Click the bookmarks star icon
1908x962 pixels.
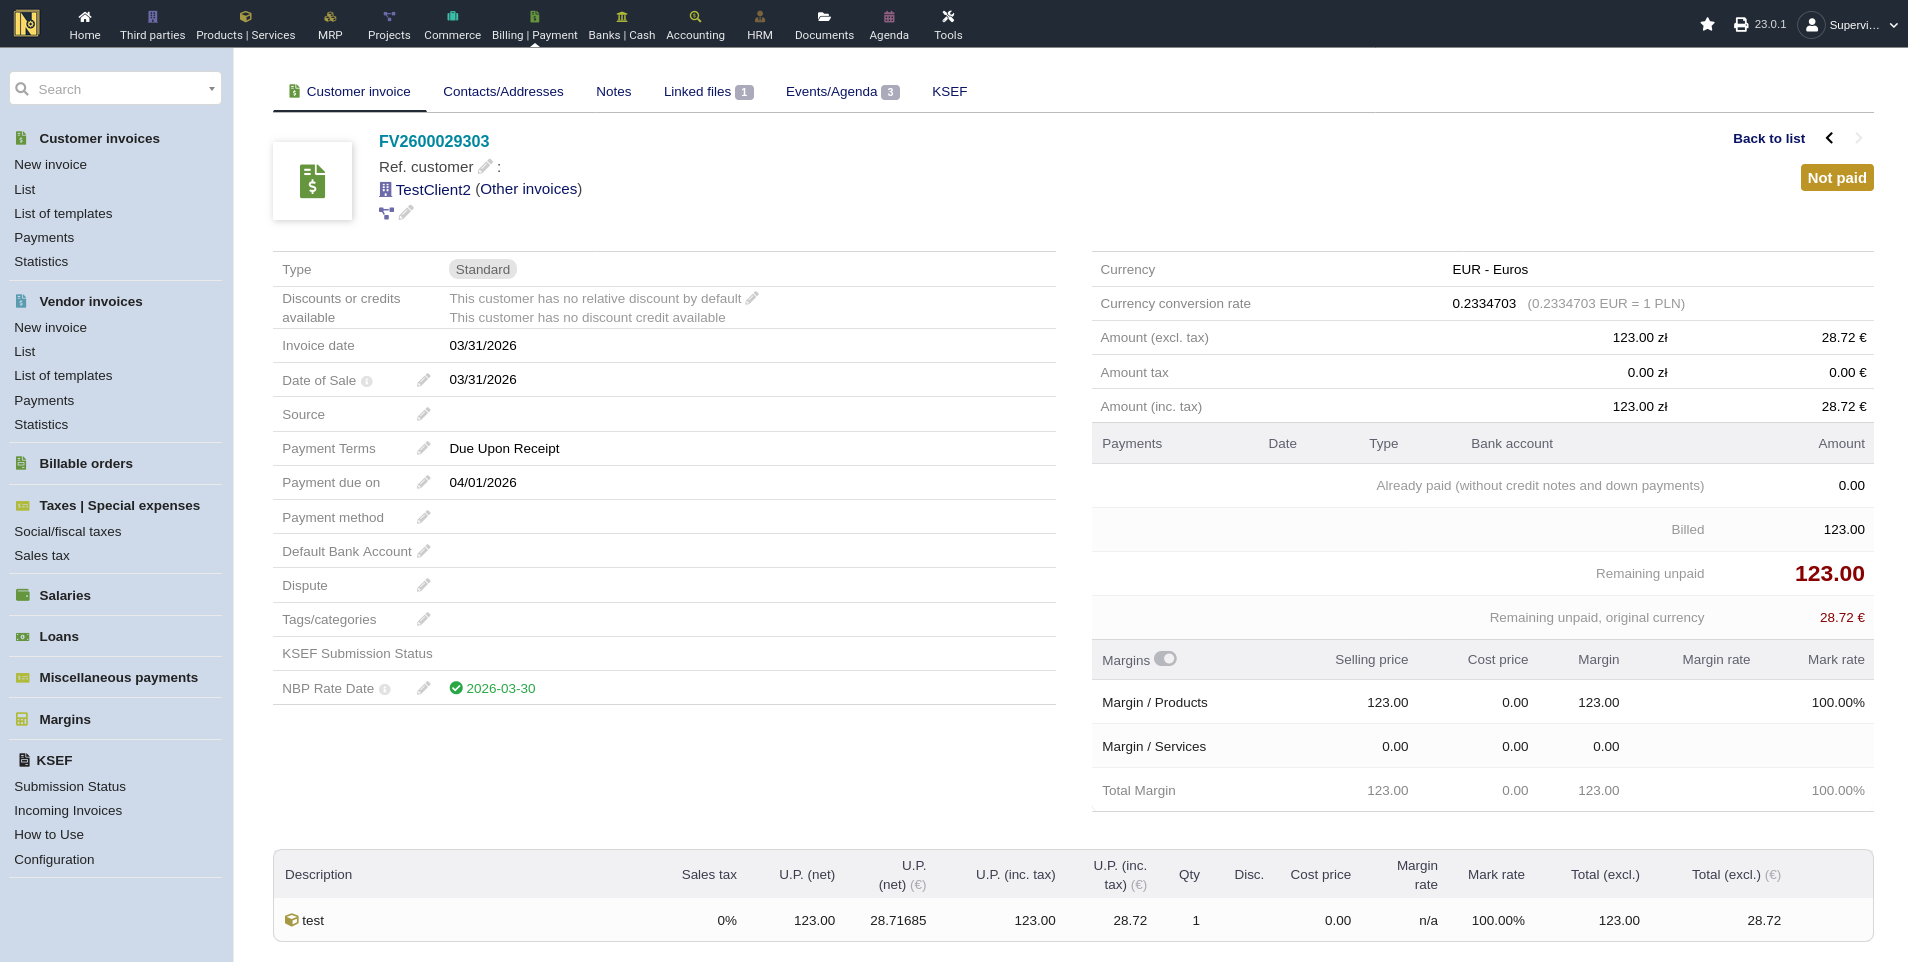point(1707,24)
